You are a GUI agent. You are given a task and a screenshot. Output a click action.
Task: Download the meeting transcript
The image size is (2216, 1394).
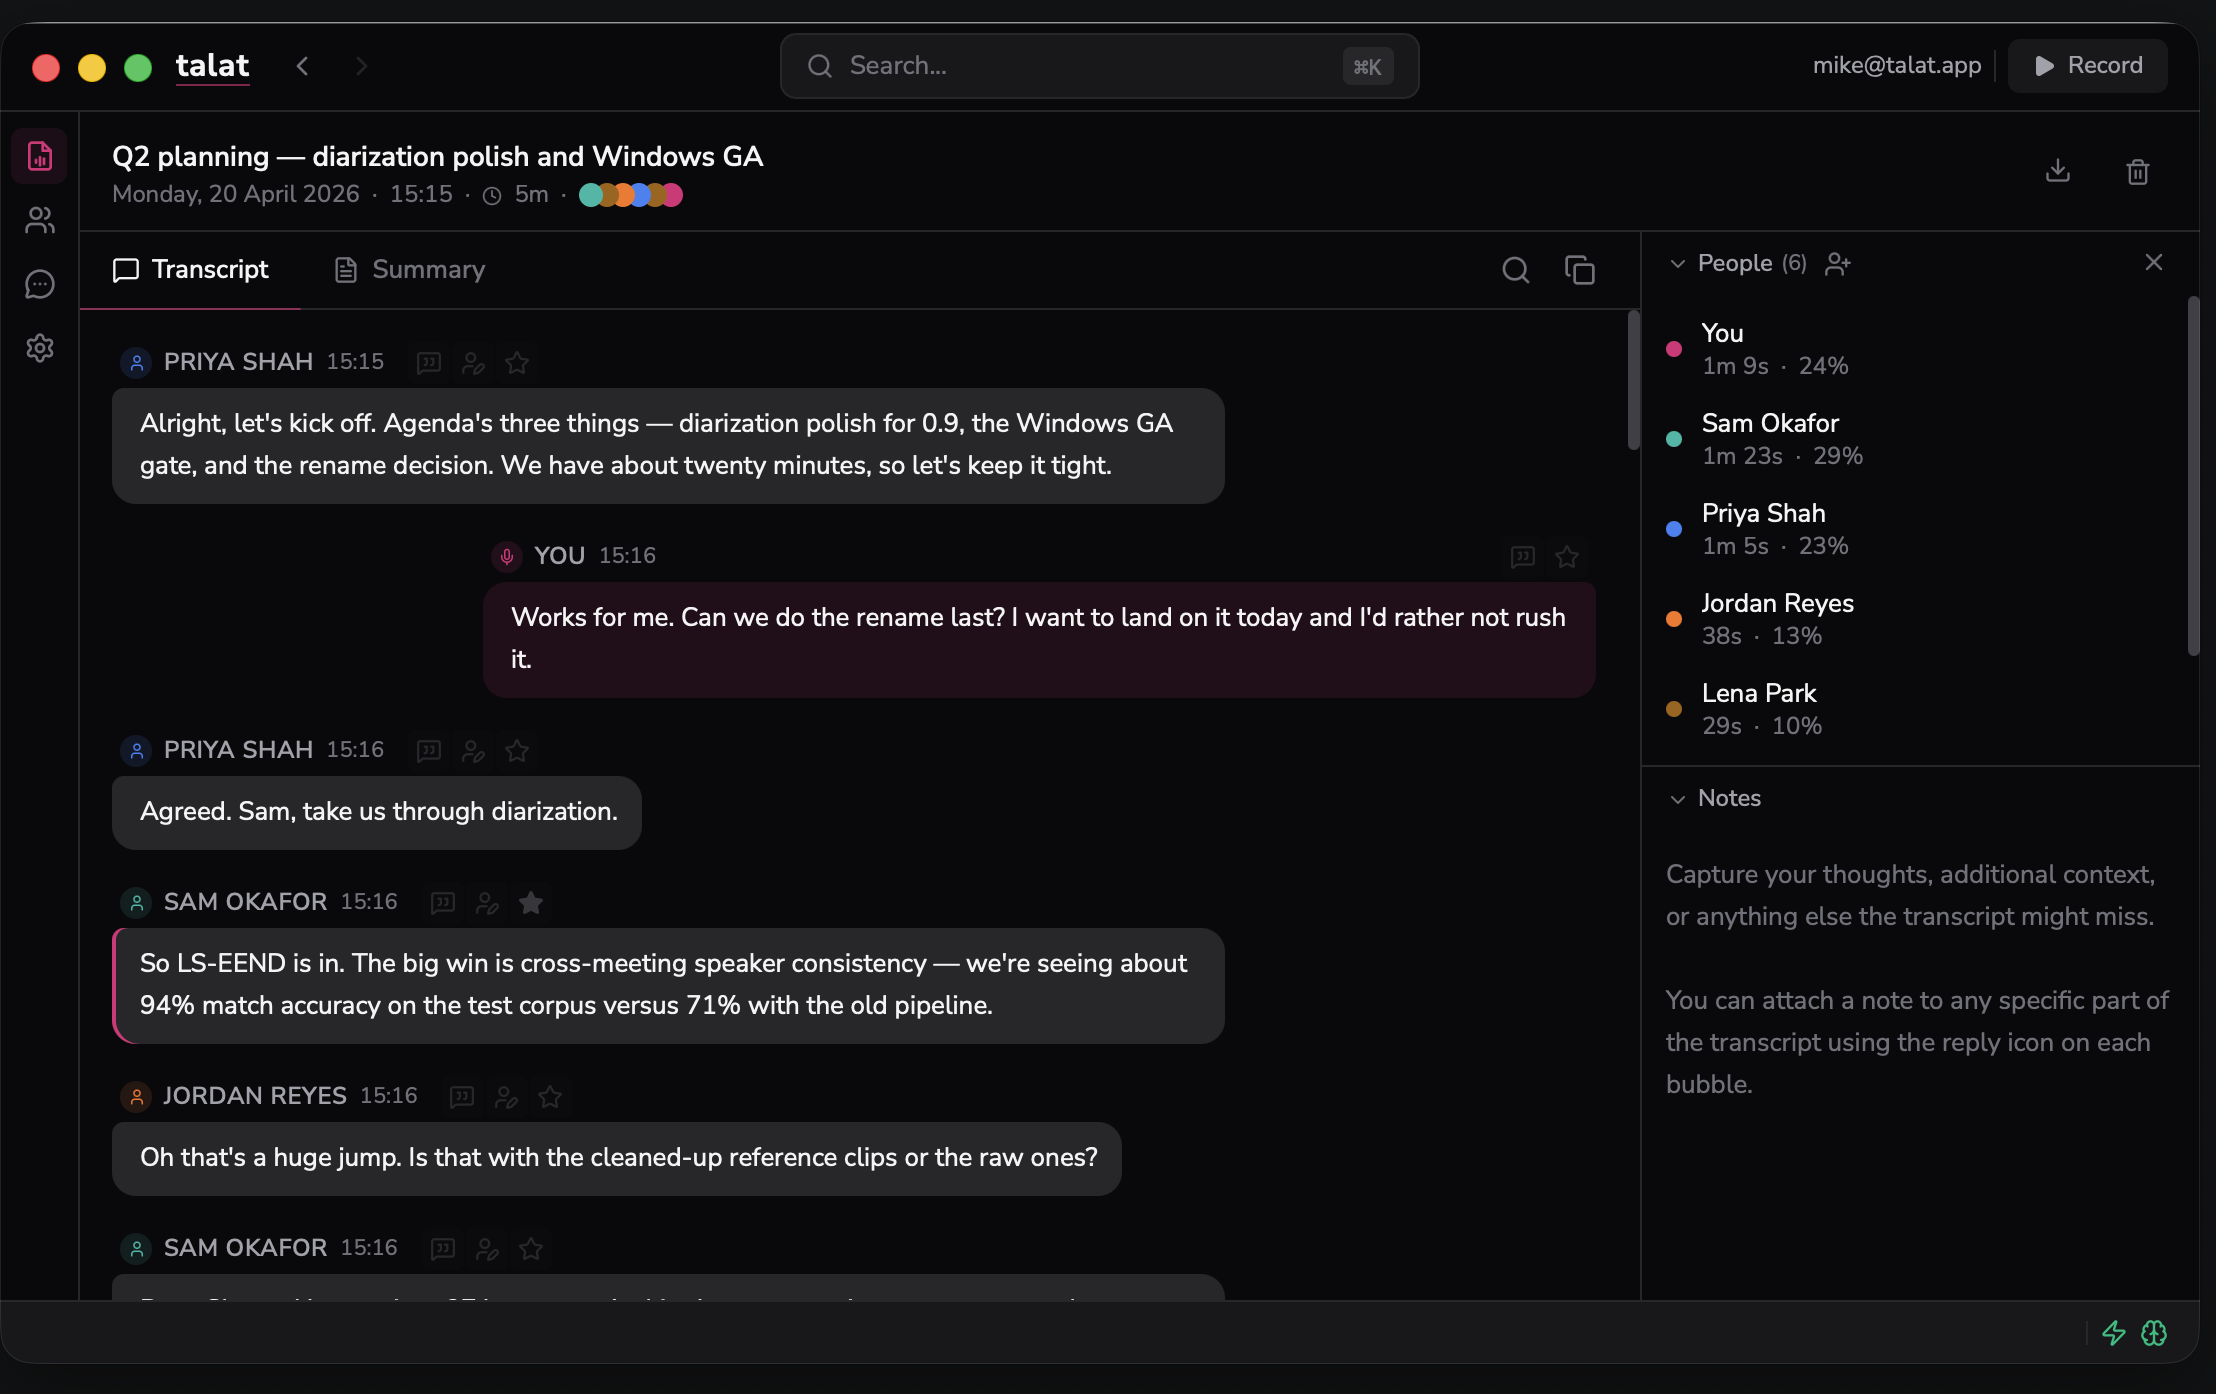2058,171
